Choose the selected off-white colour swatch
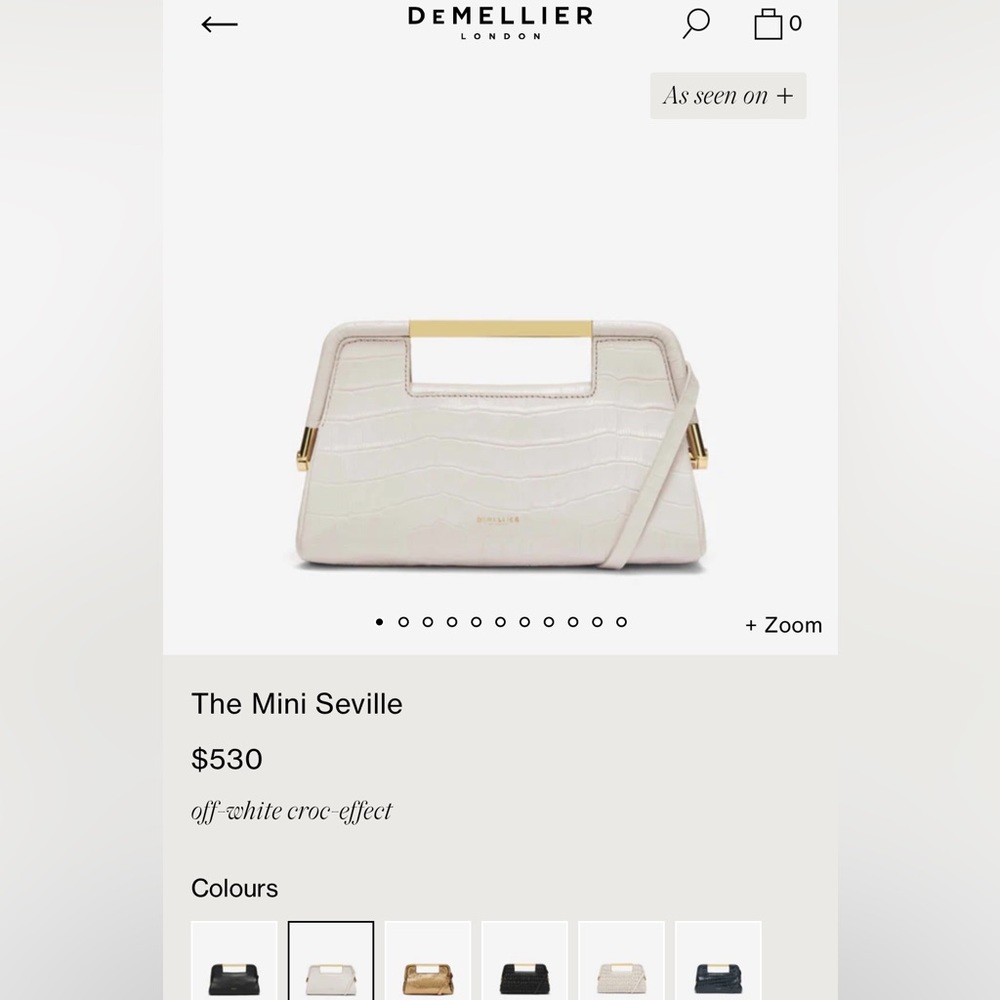This screenshot has width=1000, height=1000. [x=331, y=960]
